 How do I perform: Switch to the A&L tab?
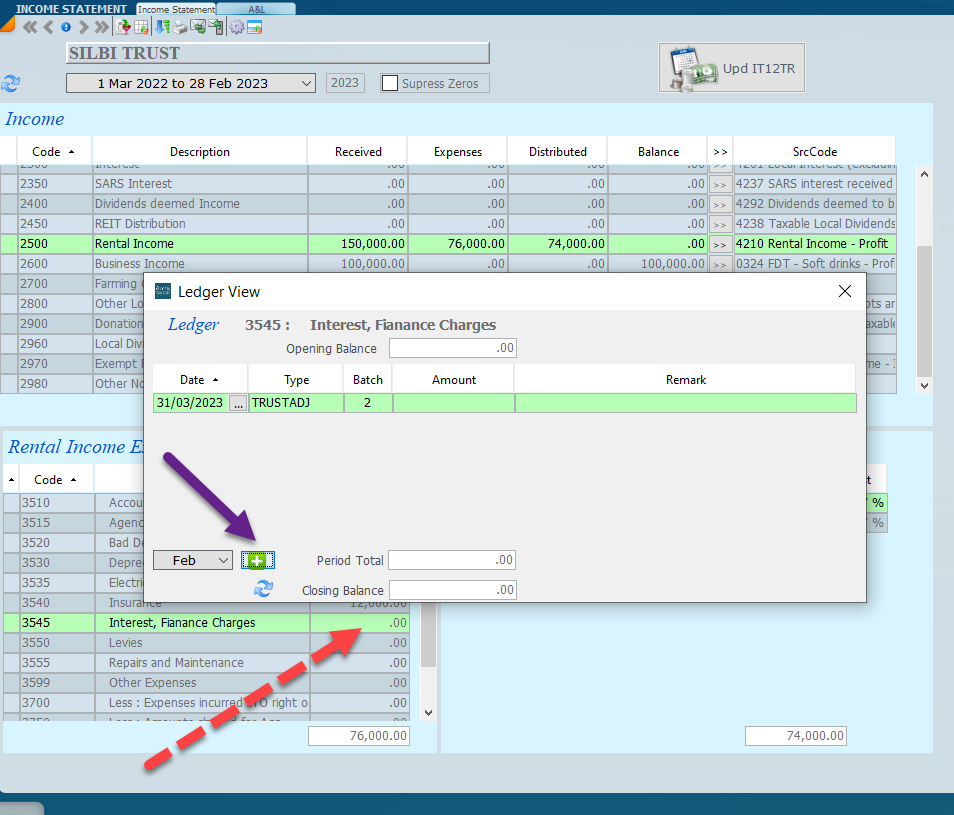tap(256, 9)
